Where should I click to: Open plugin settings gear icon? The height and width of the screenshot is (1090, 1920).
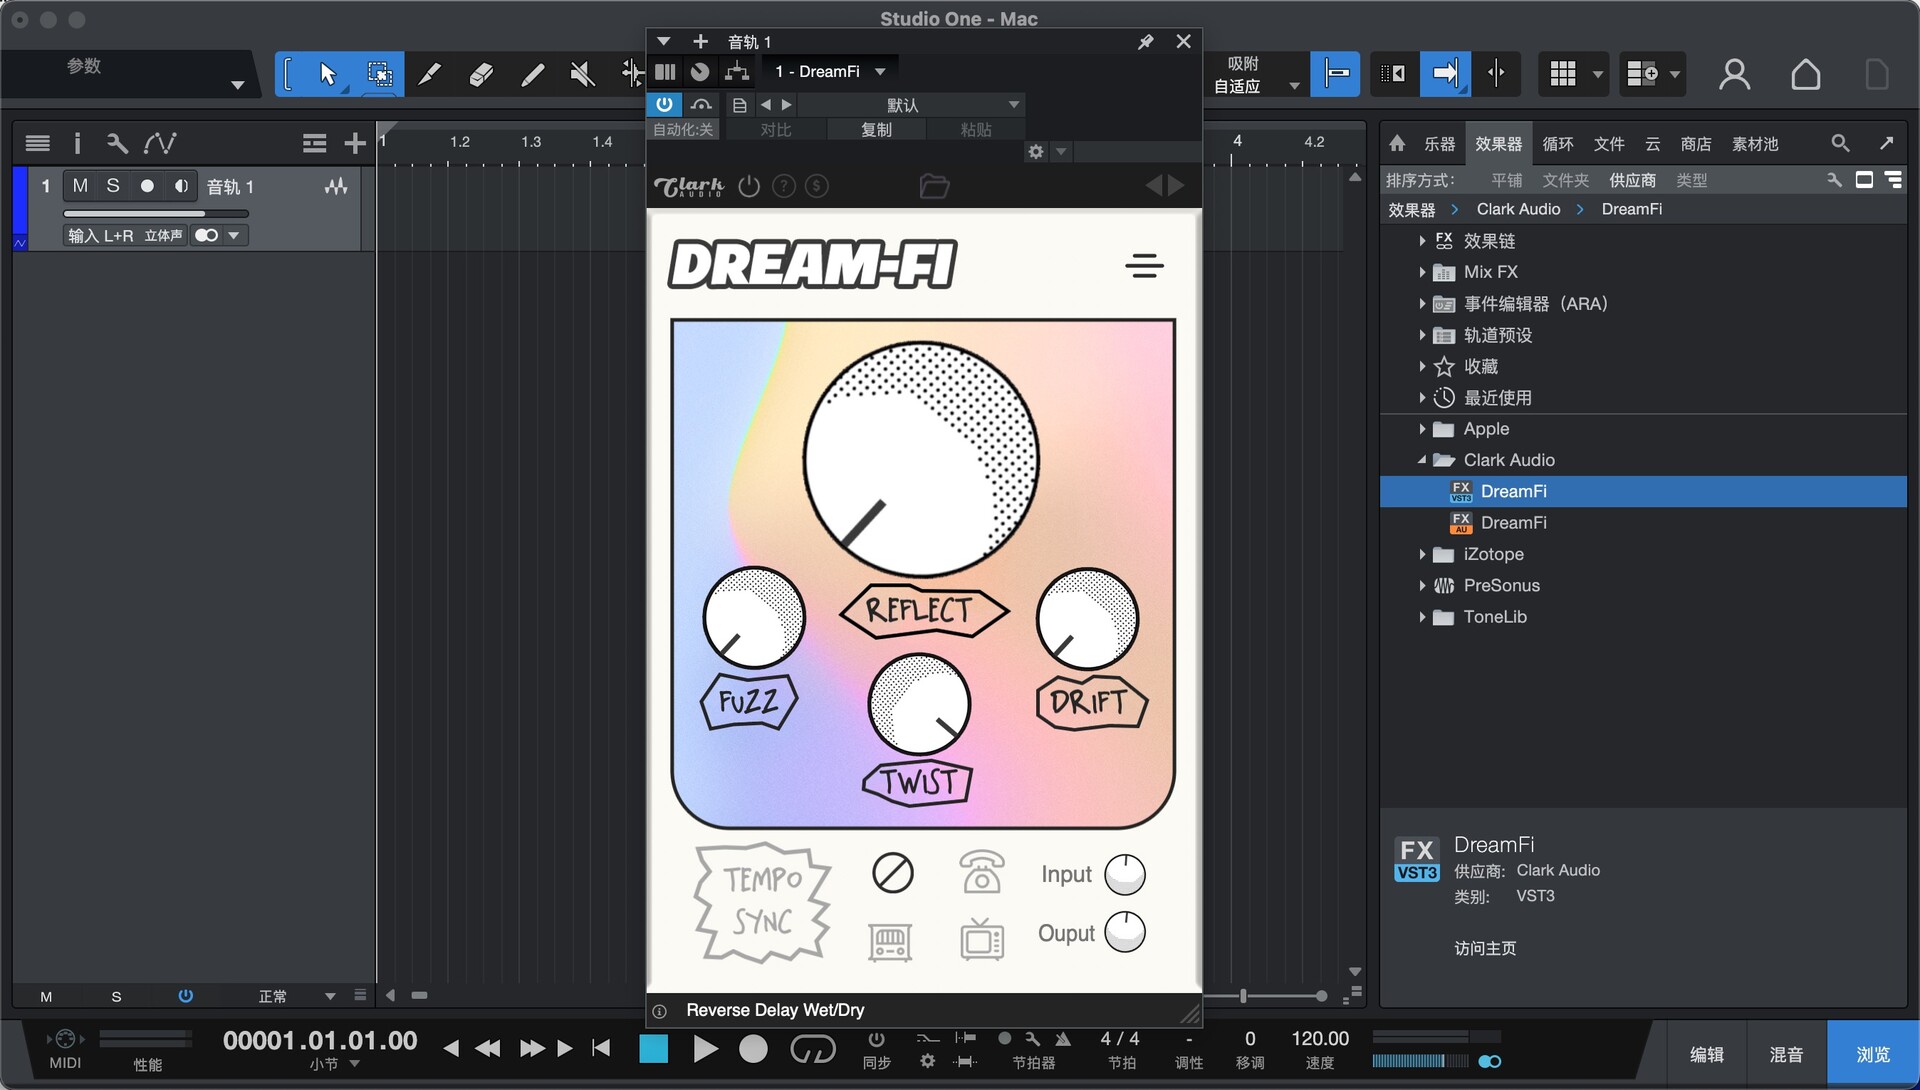point(1036,152)
